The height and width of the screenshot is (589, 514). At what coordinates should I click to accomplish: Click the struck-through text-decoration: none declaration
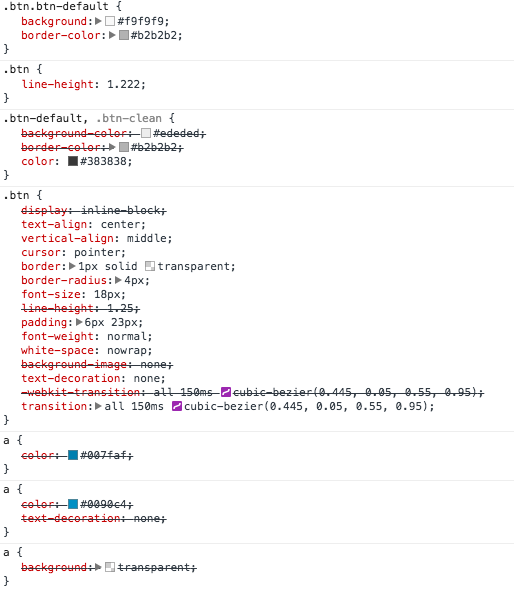[94, 519]
